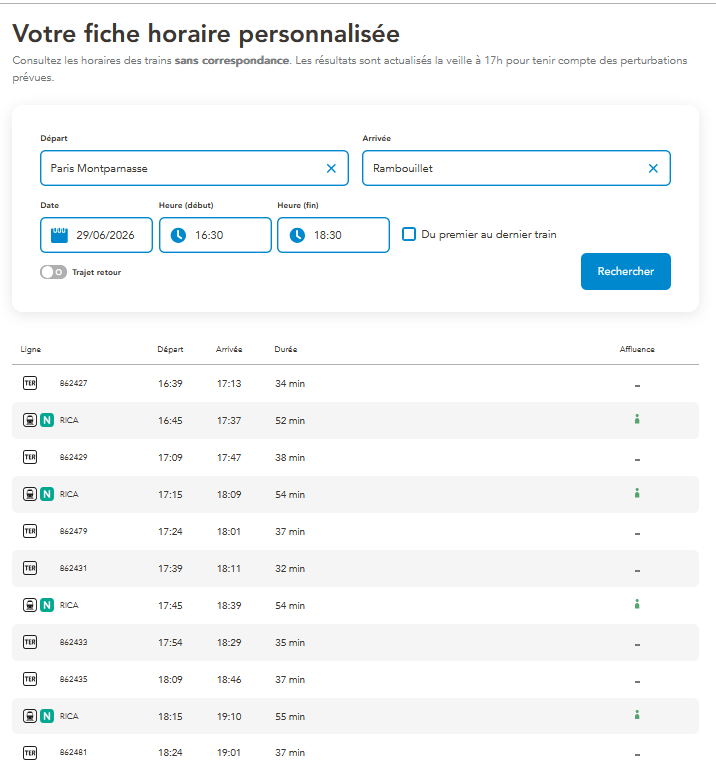This screenshot has width=716, height=783.
Task: Select train number 862433
Action: (x=73, y=642)
